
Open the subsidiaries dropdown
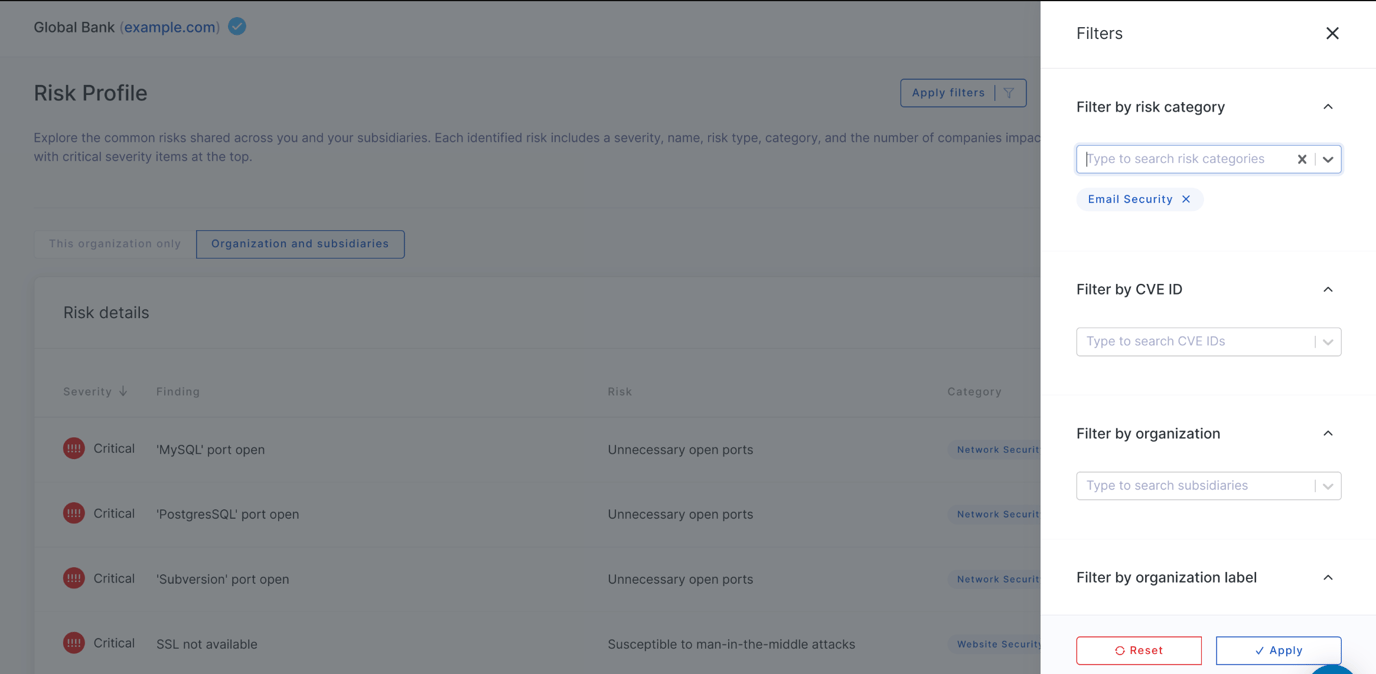tap(1328, 486)
